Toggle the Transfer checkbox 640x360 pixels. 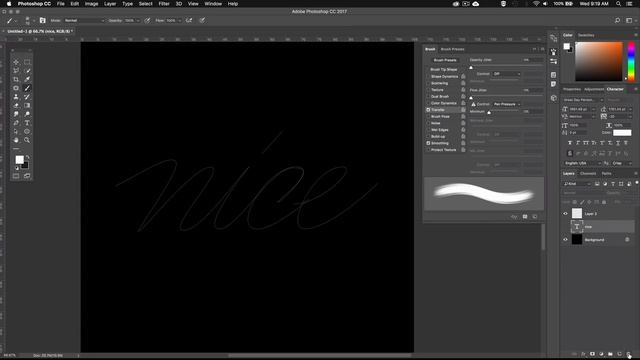[428, 110]
